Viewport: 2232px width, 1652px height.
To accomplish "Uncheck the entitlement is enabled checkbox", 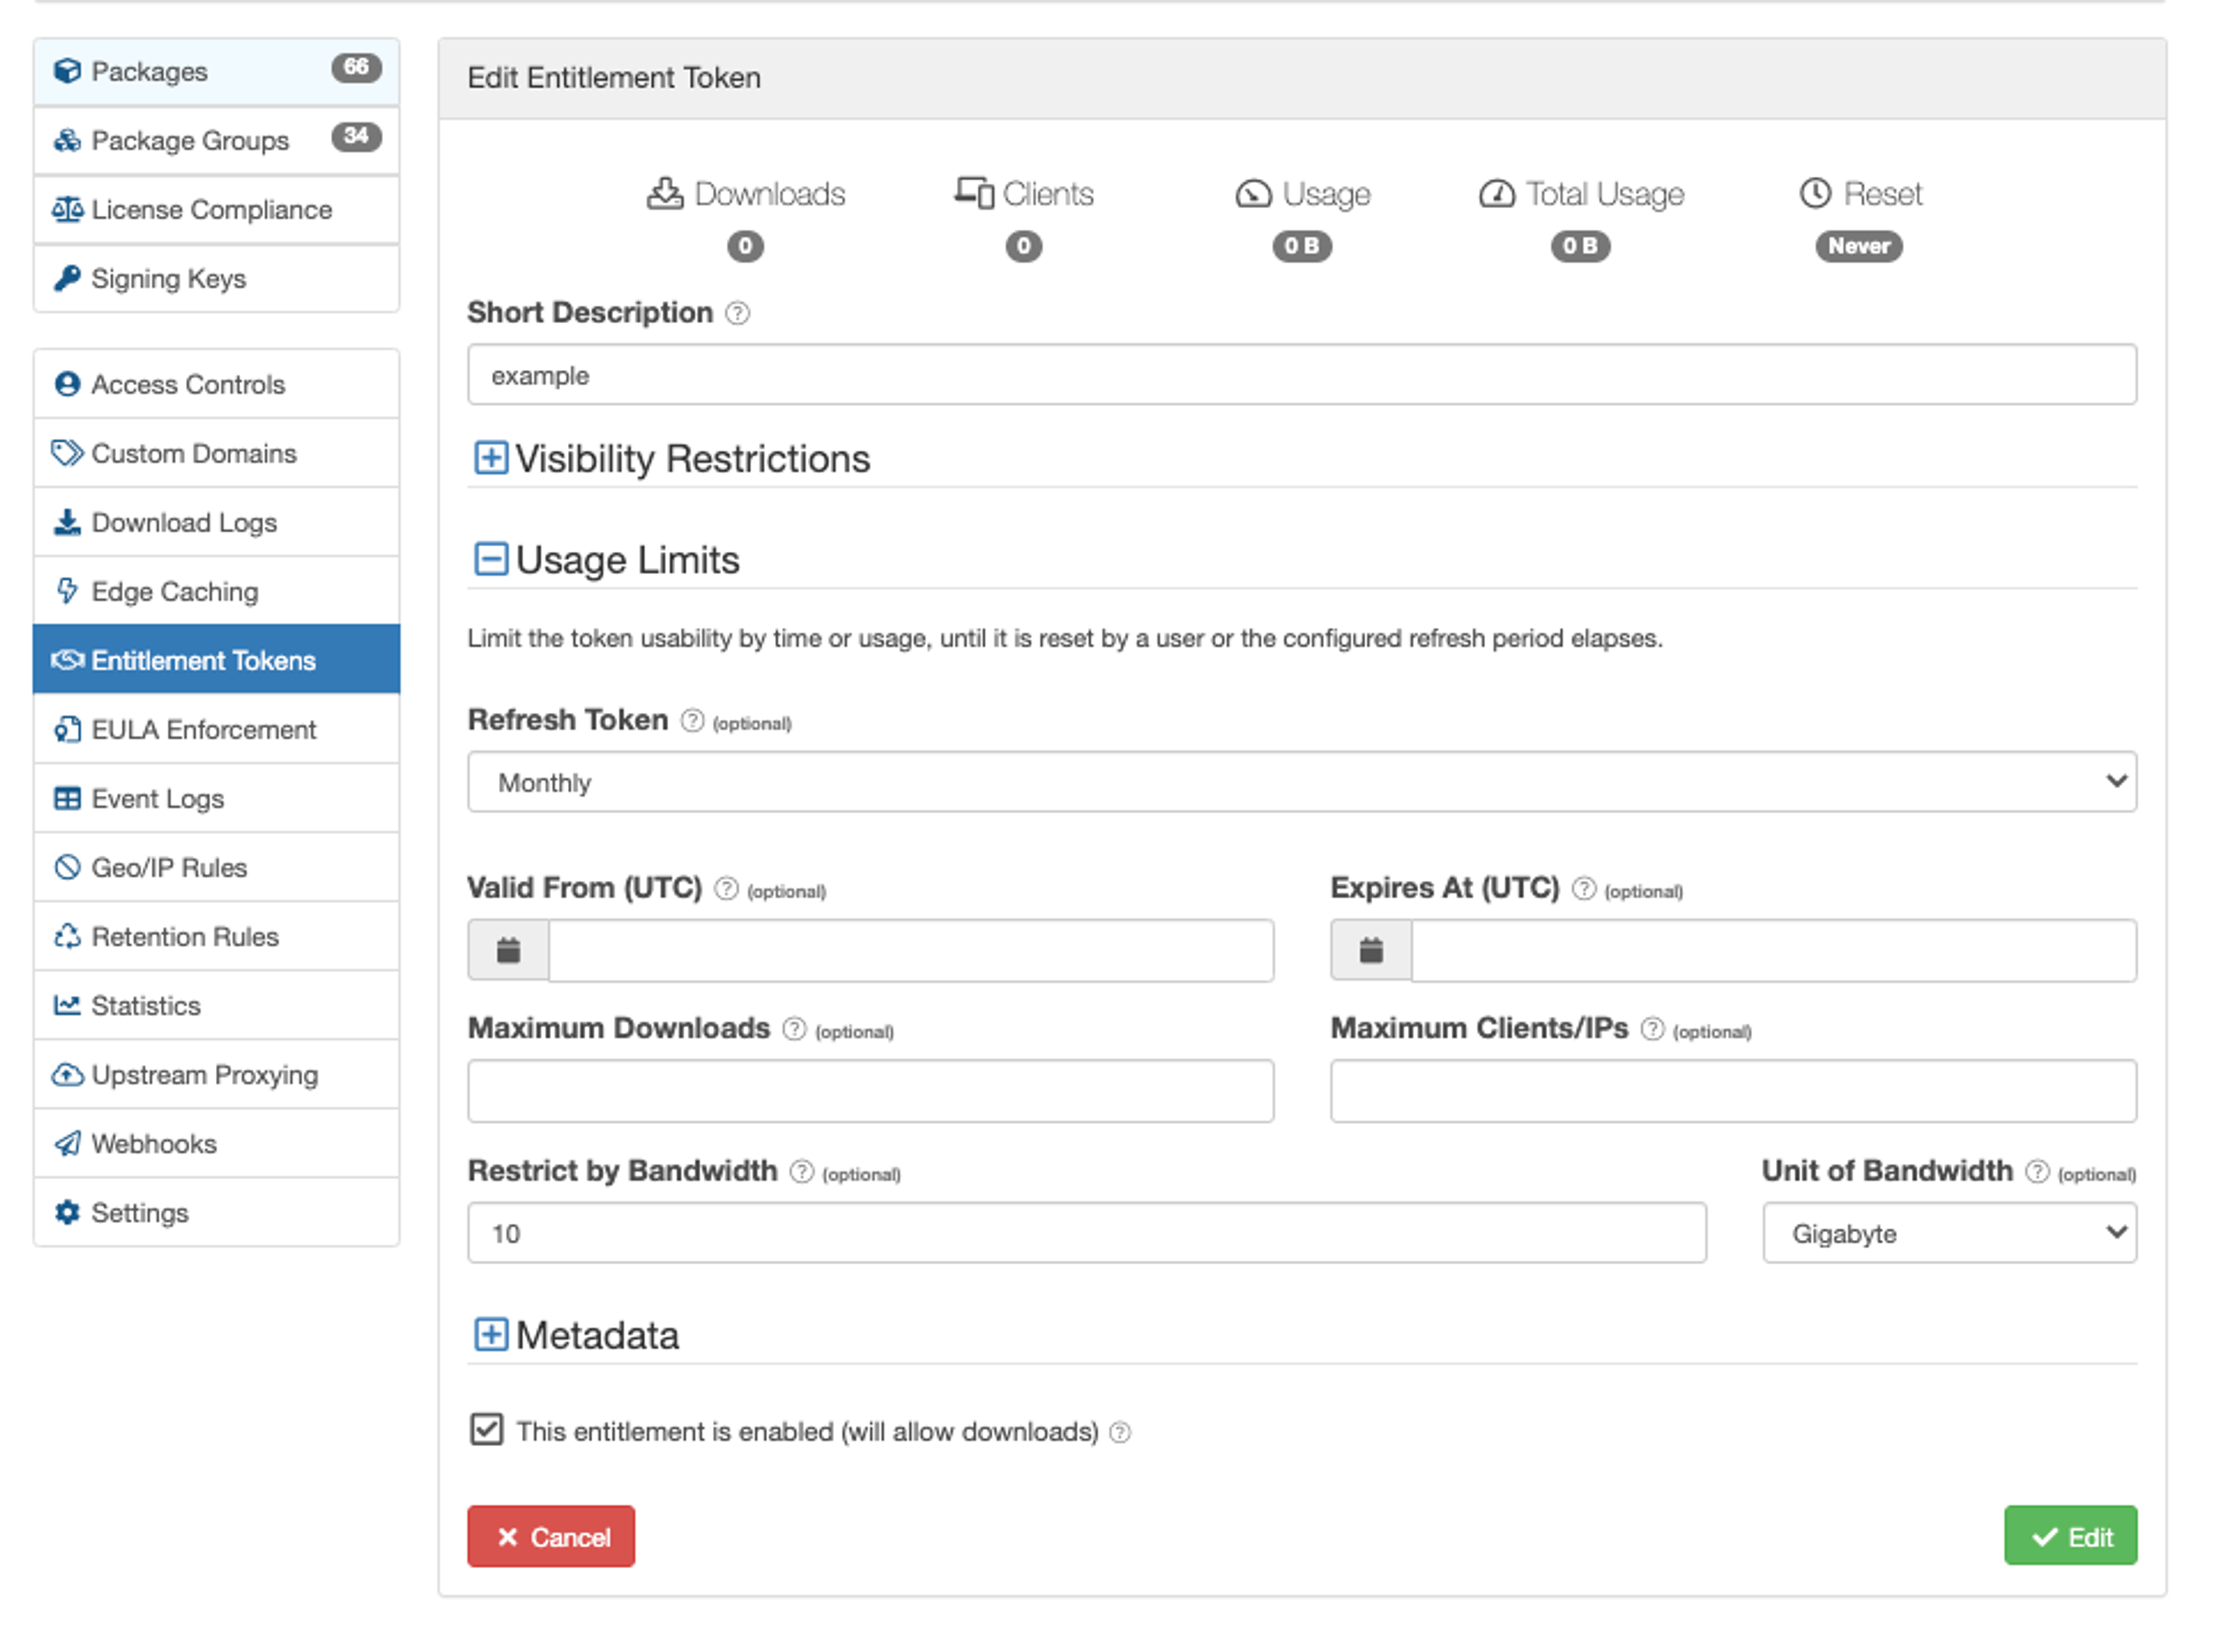I will coord(487,1430).
